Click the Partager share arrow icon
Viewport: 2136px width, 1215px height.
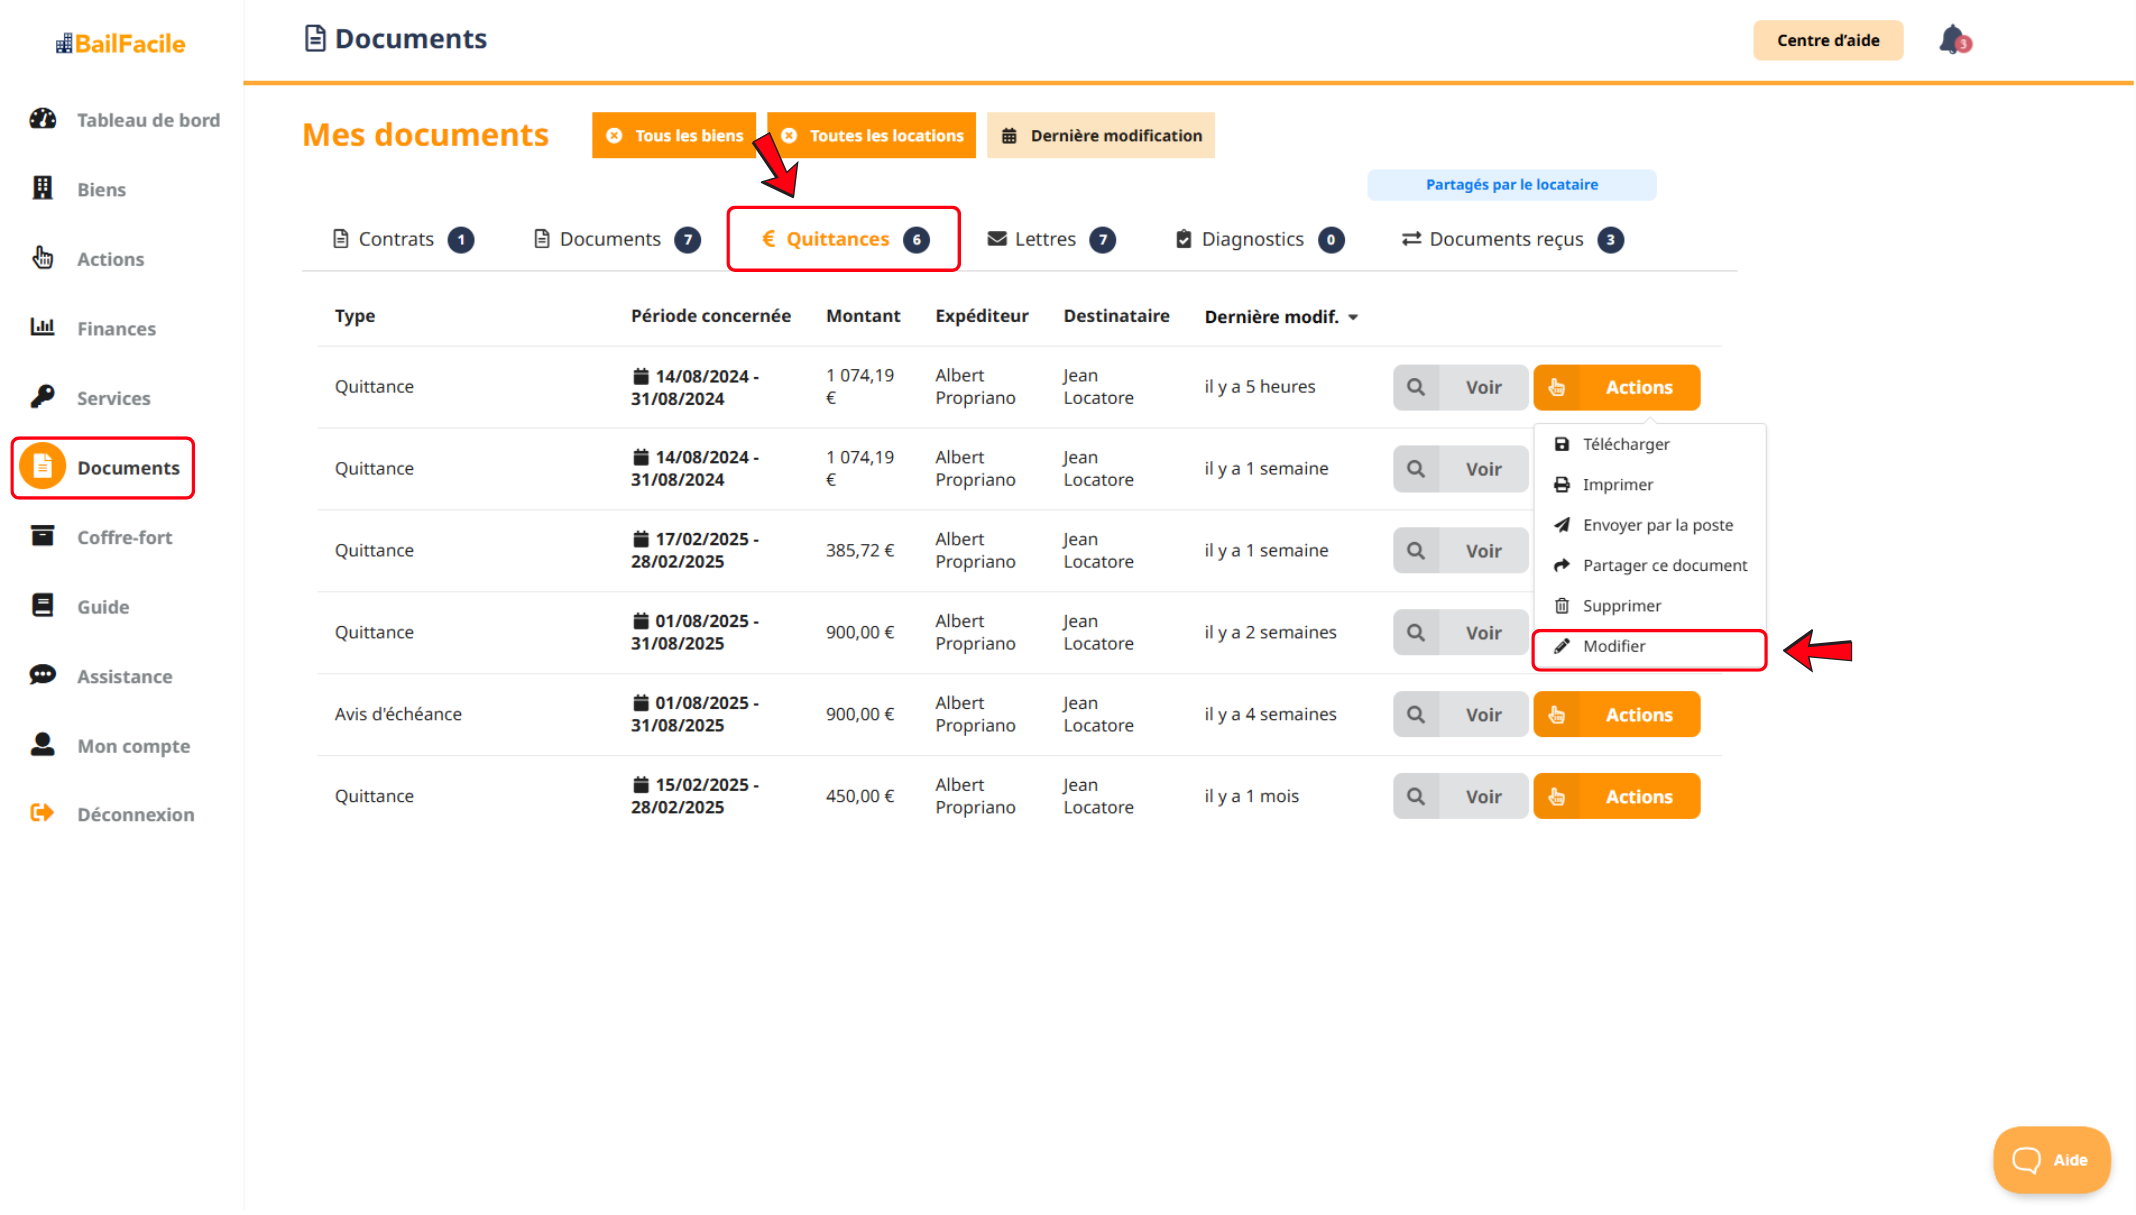tap(1562, 565)
